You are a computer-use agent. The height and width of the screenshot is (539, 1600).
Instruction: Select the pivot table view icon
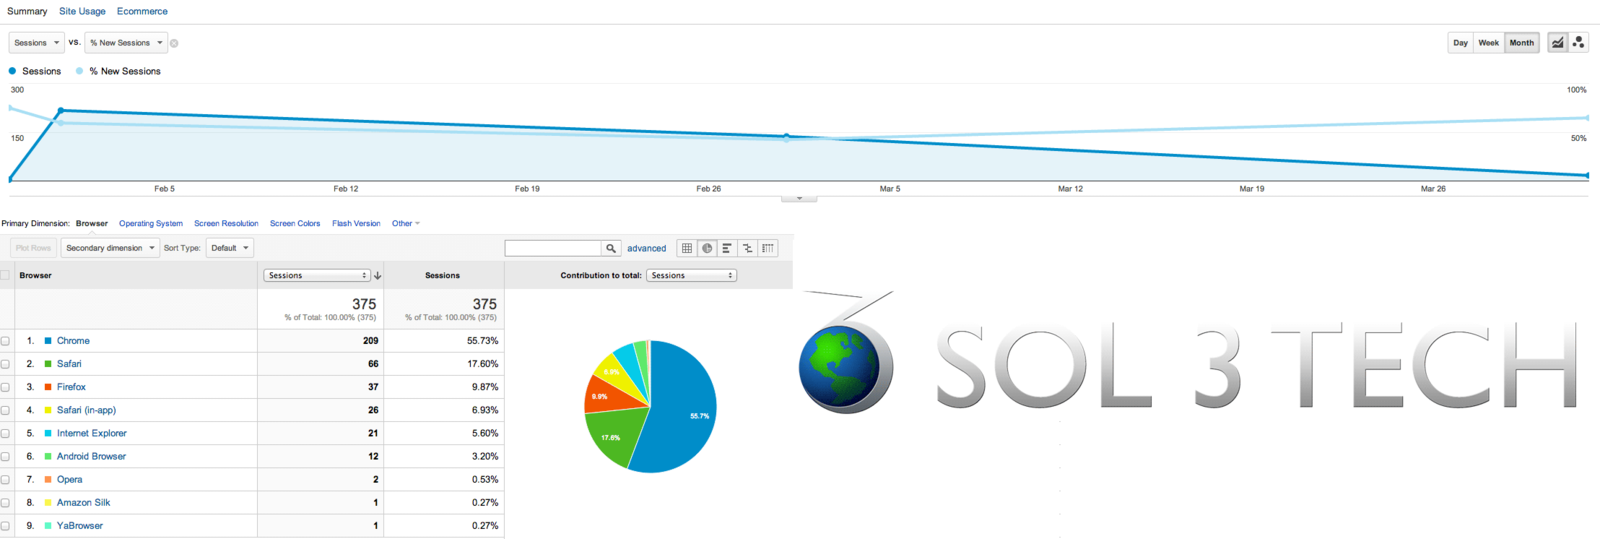(x=768, y=248)
